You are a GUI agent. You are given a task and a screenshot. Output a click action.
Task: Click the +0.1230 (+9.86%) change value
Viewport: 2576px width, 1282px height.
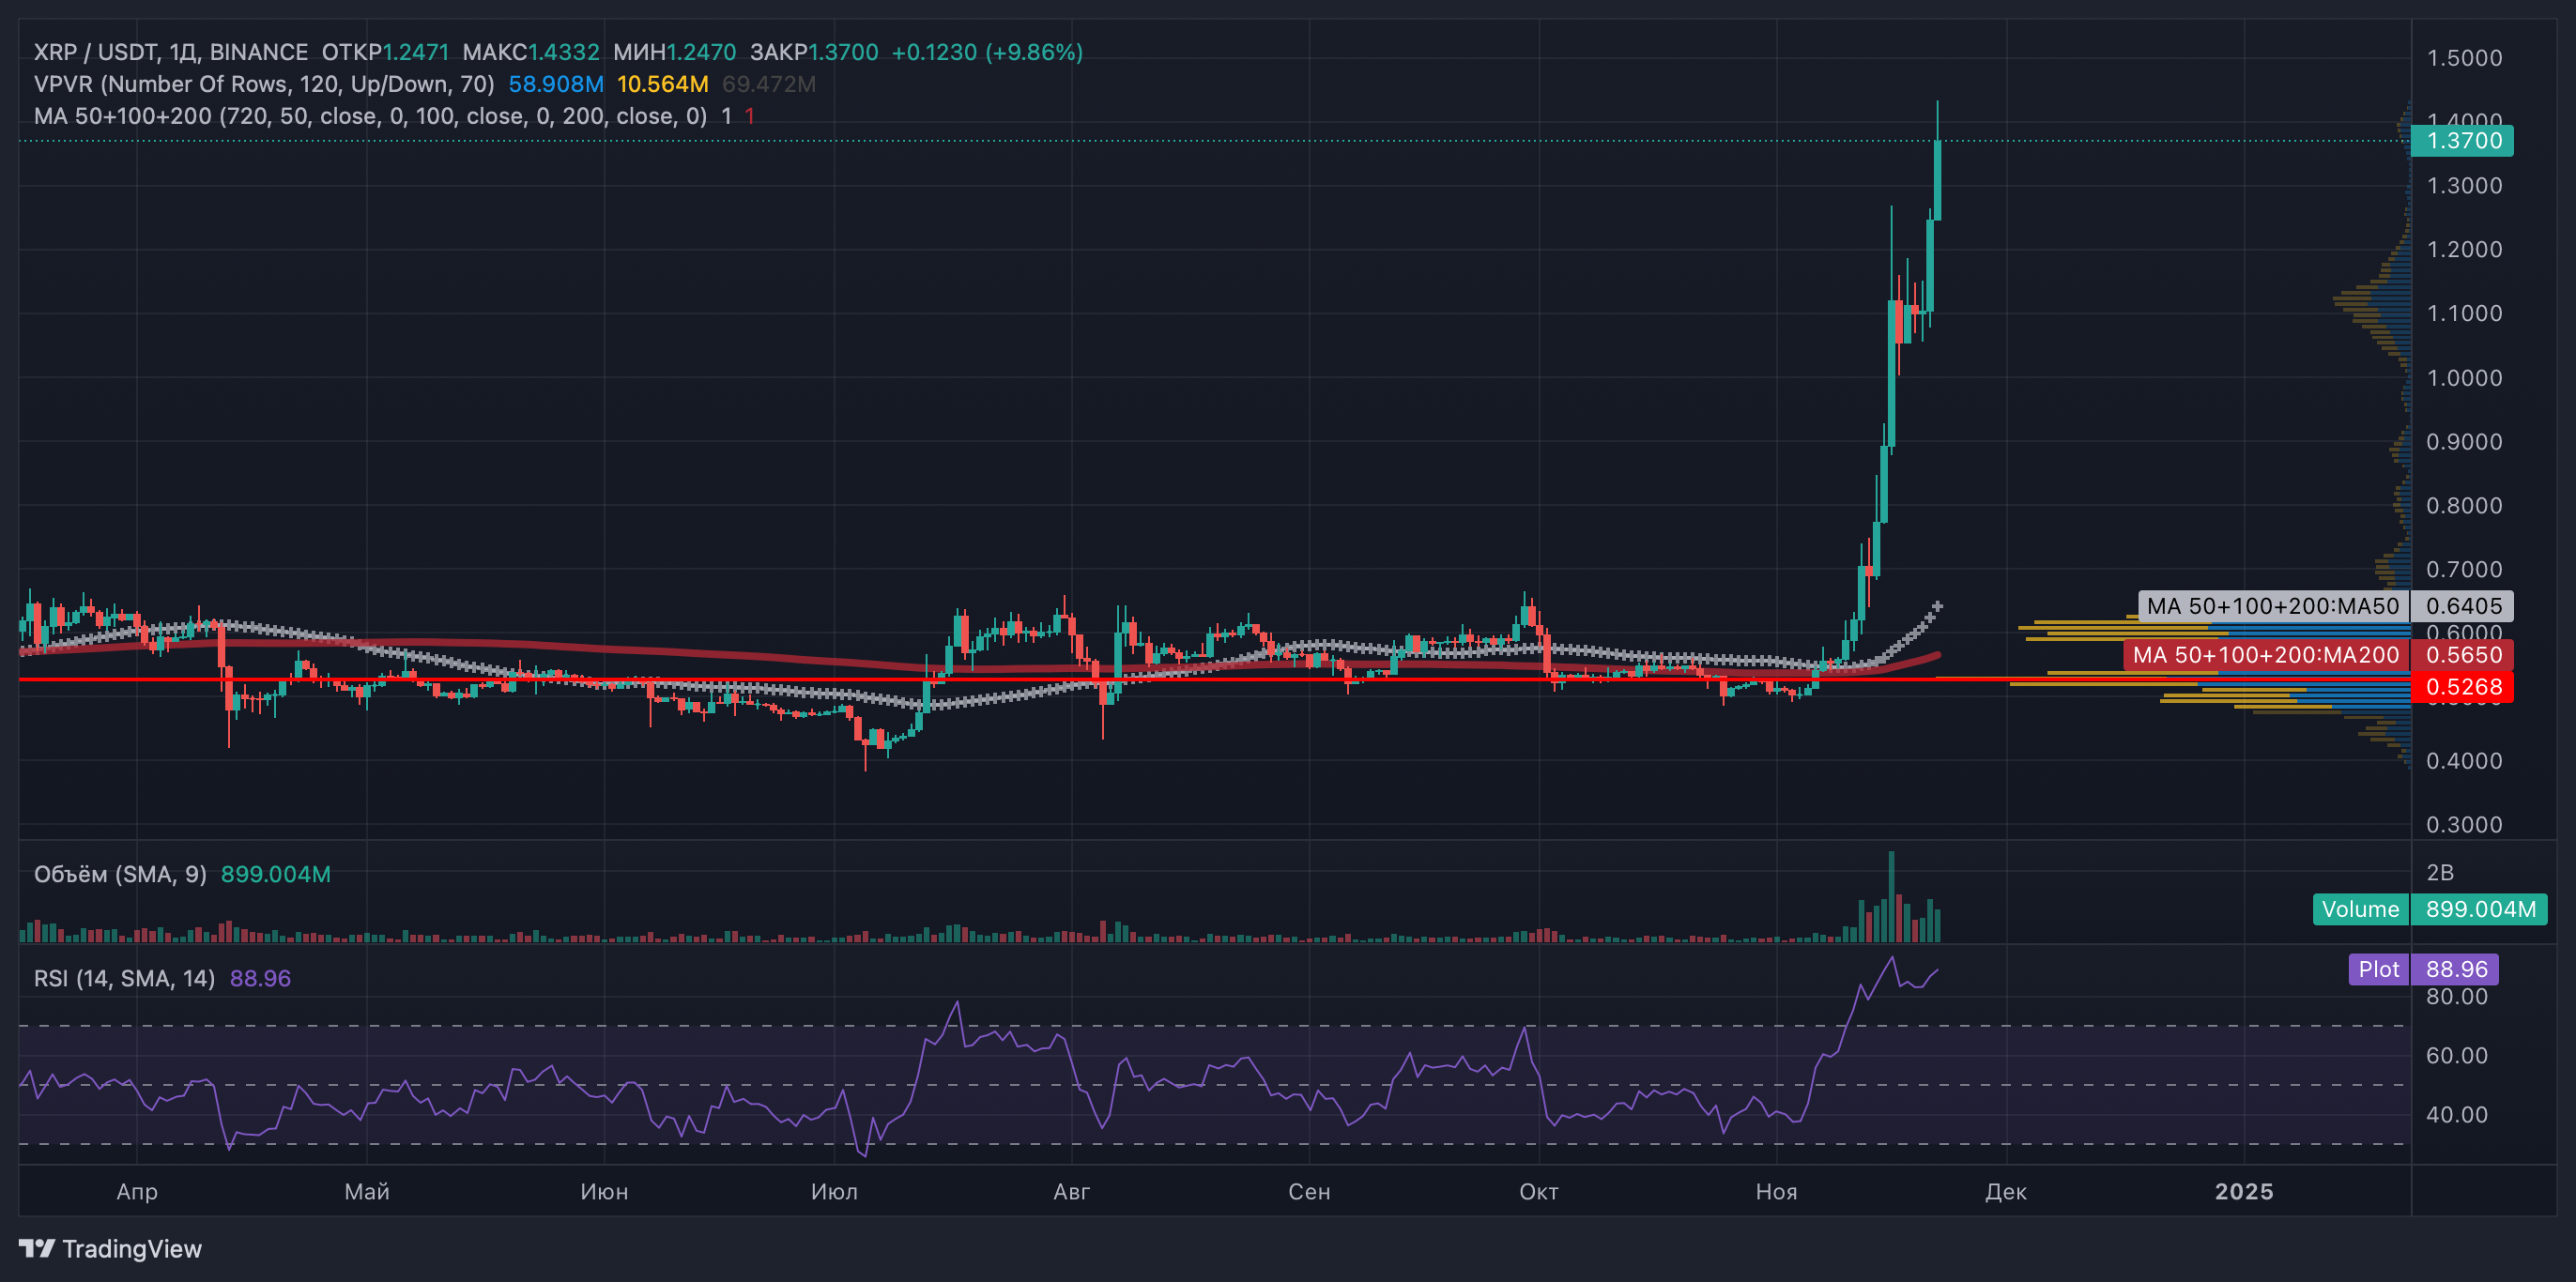tap(987, 52)
